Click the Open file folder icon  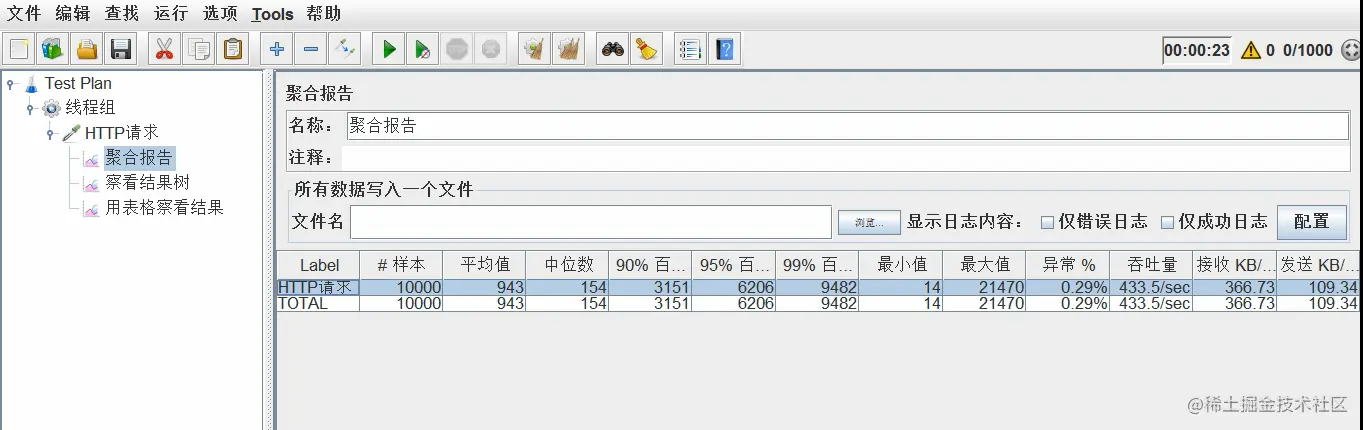(87, 48)
